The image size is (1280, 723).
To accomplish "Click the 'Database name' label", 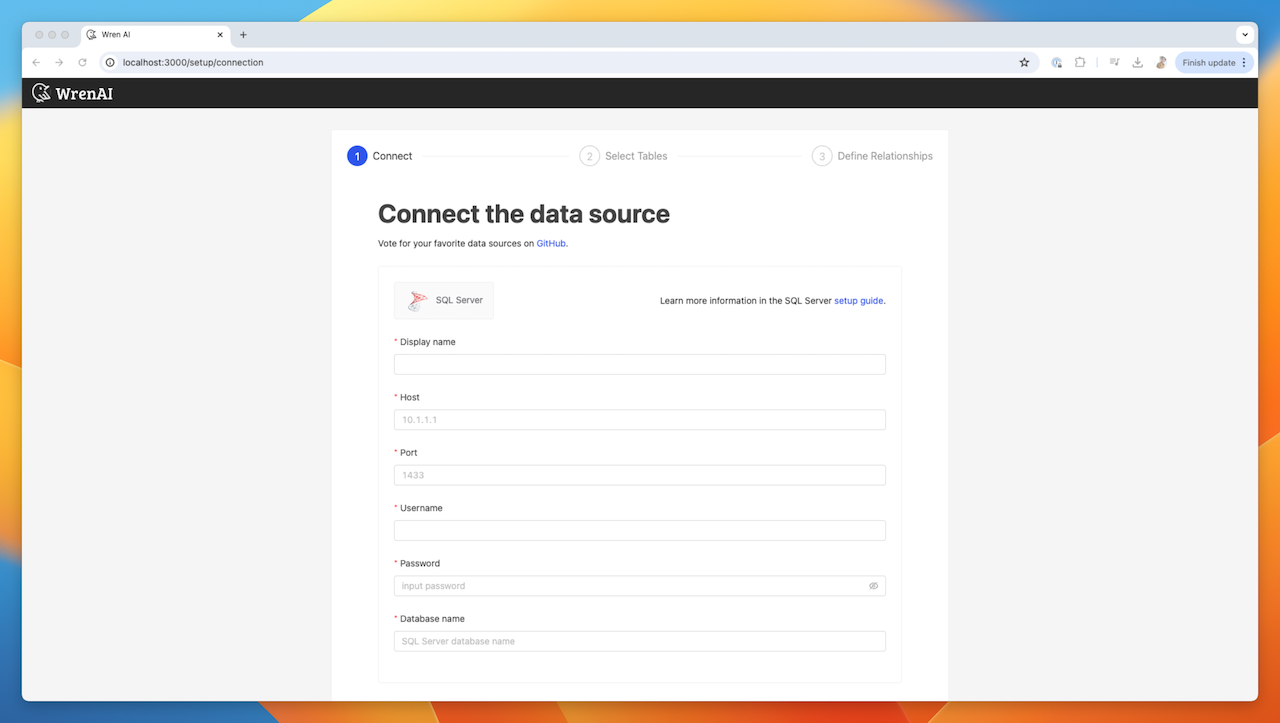I will (432, 619).
